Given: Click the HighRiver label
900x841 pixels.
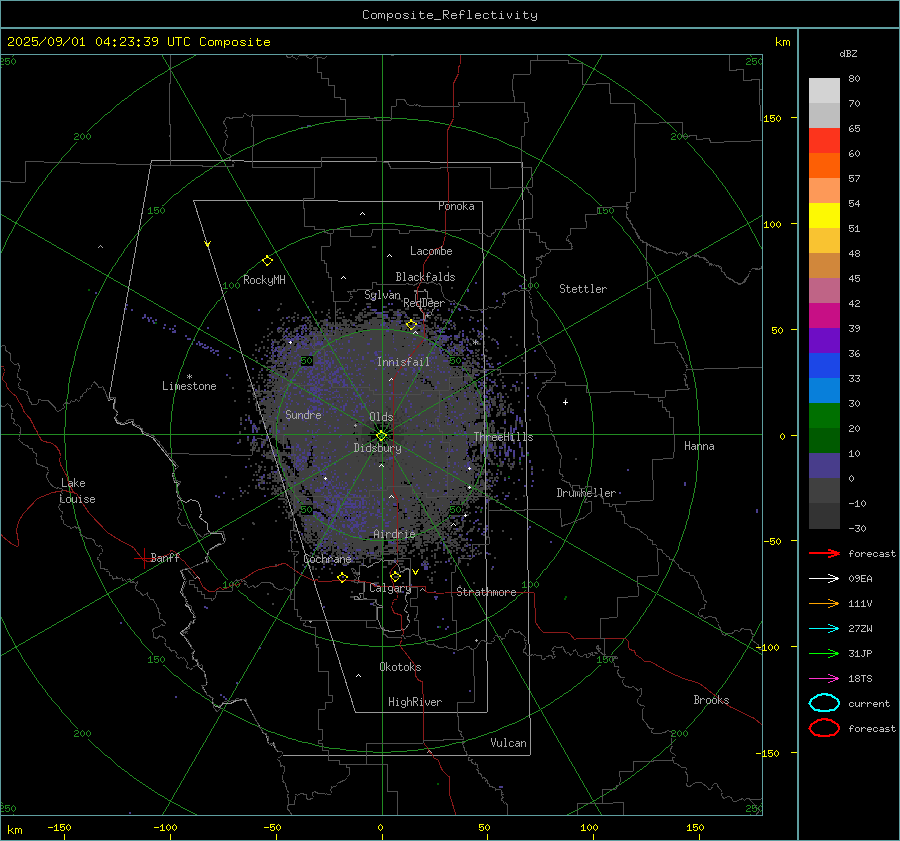Looking at the screenshot, I should coord(415,702).
